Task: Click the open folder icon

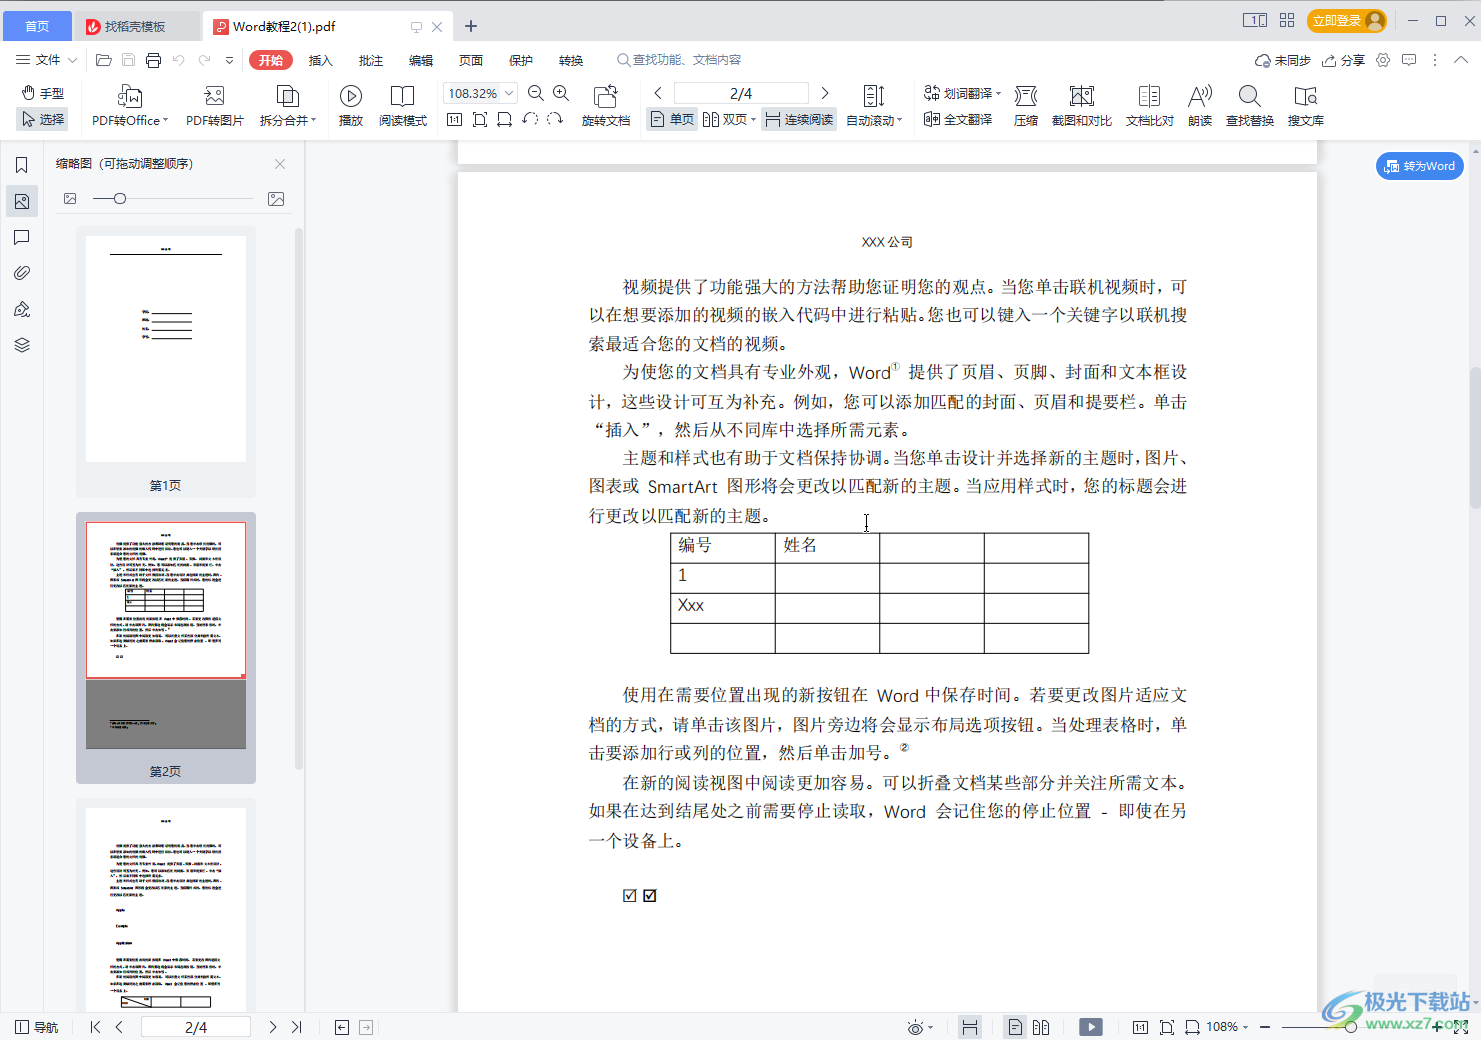Action: tap(103, 60)
